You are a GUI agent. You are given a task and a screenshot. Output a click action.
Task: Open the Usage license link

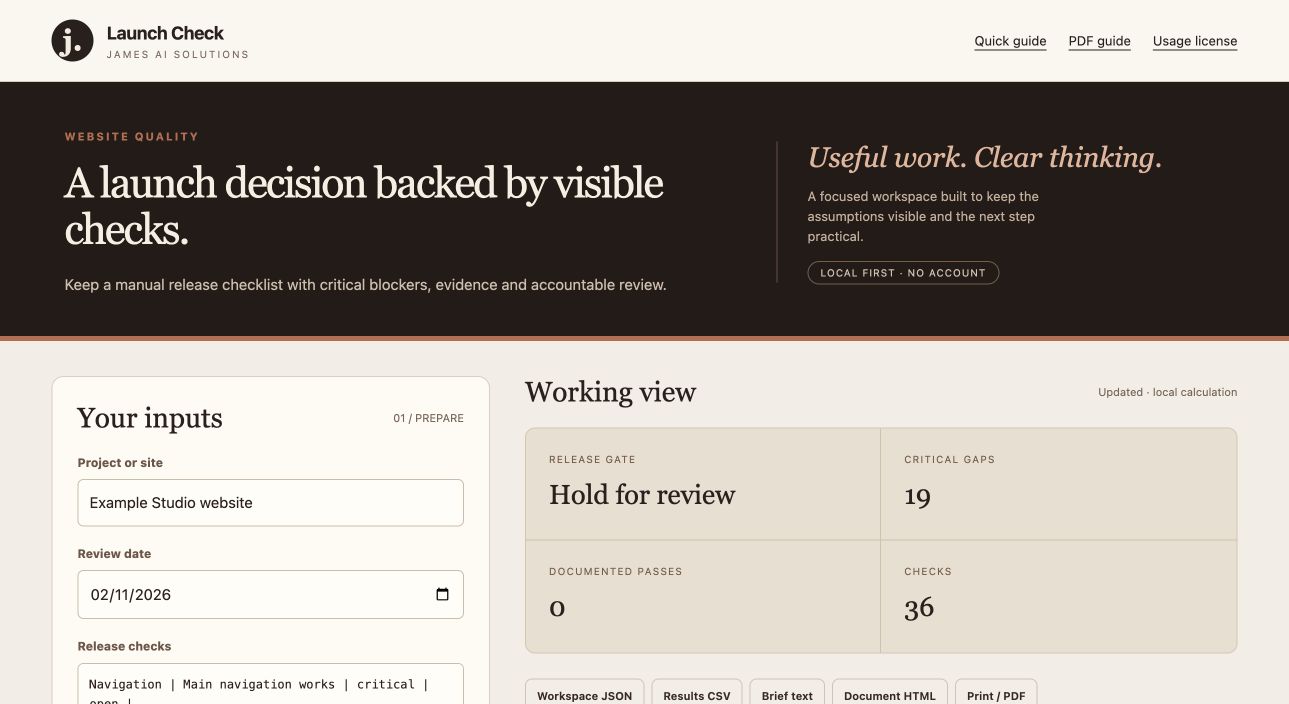[x=1195, y=41]
